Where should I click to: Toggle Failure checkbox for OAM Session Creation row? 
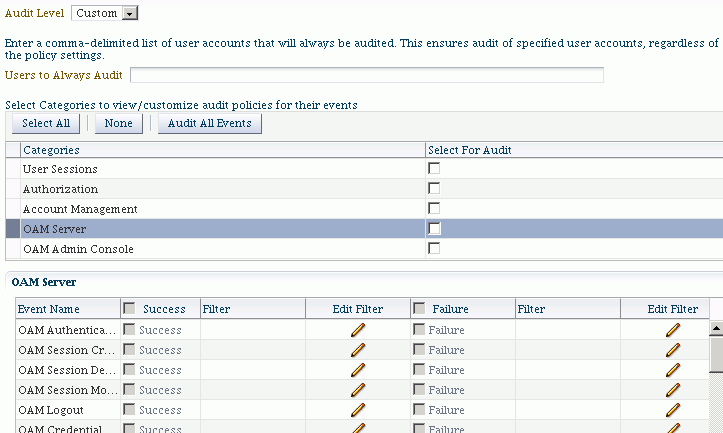(x=419, y=350)
